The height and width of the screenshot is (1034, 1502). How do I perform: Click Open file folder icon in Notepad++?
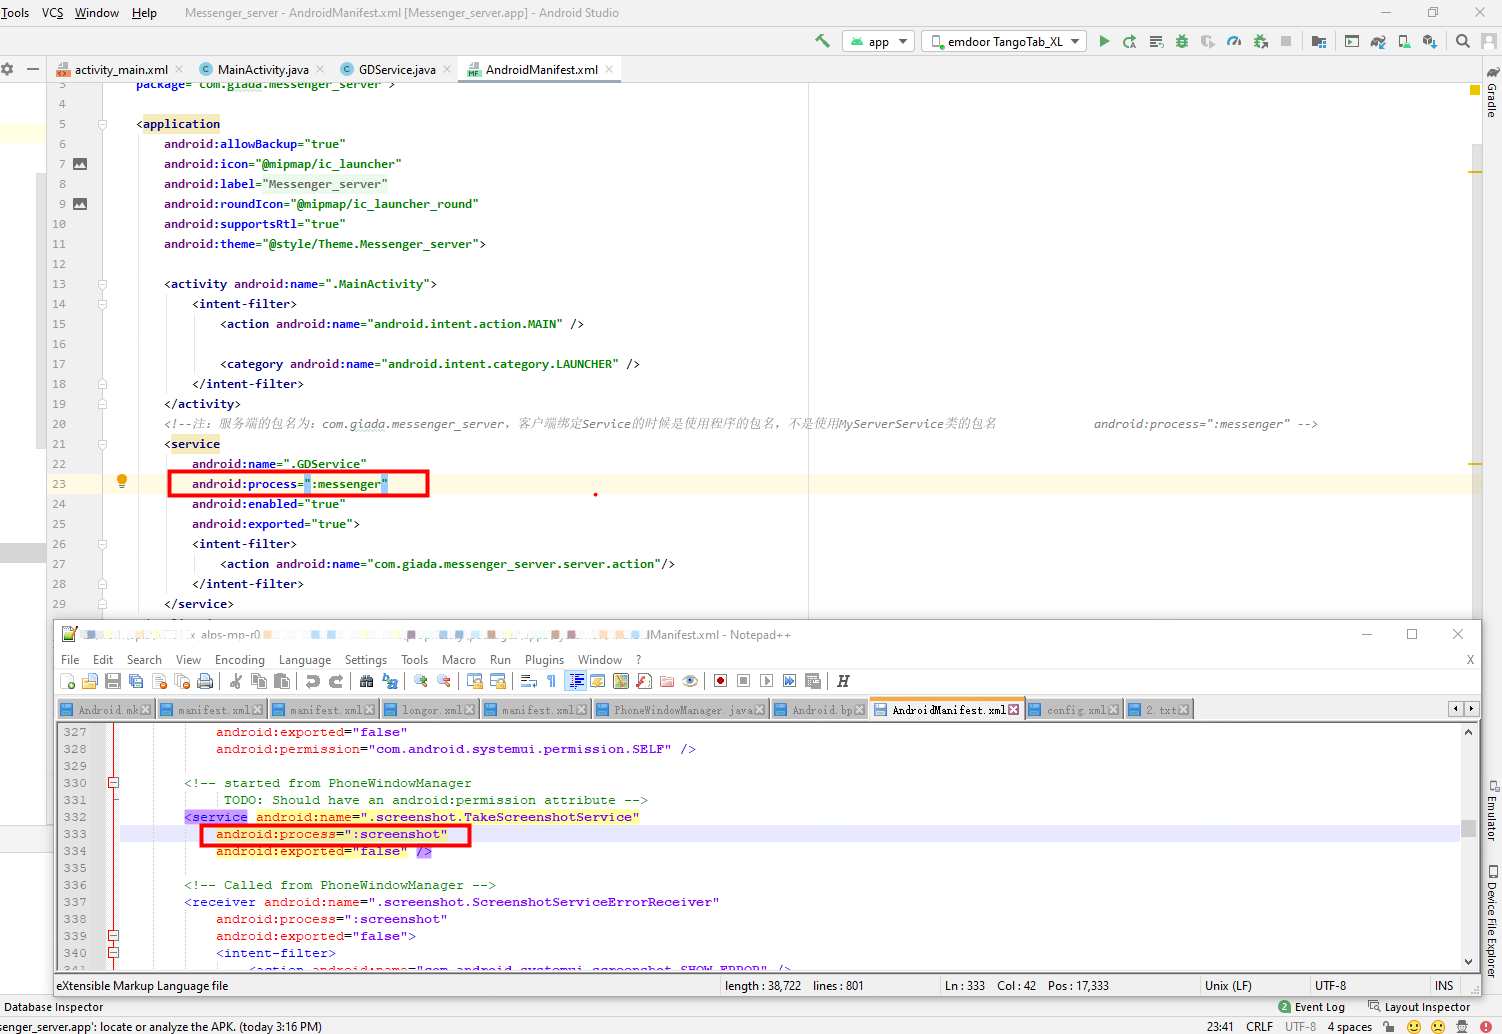[x=89, y=681]
